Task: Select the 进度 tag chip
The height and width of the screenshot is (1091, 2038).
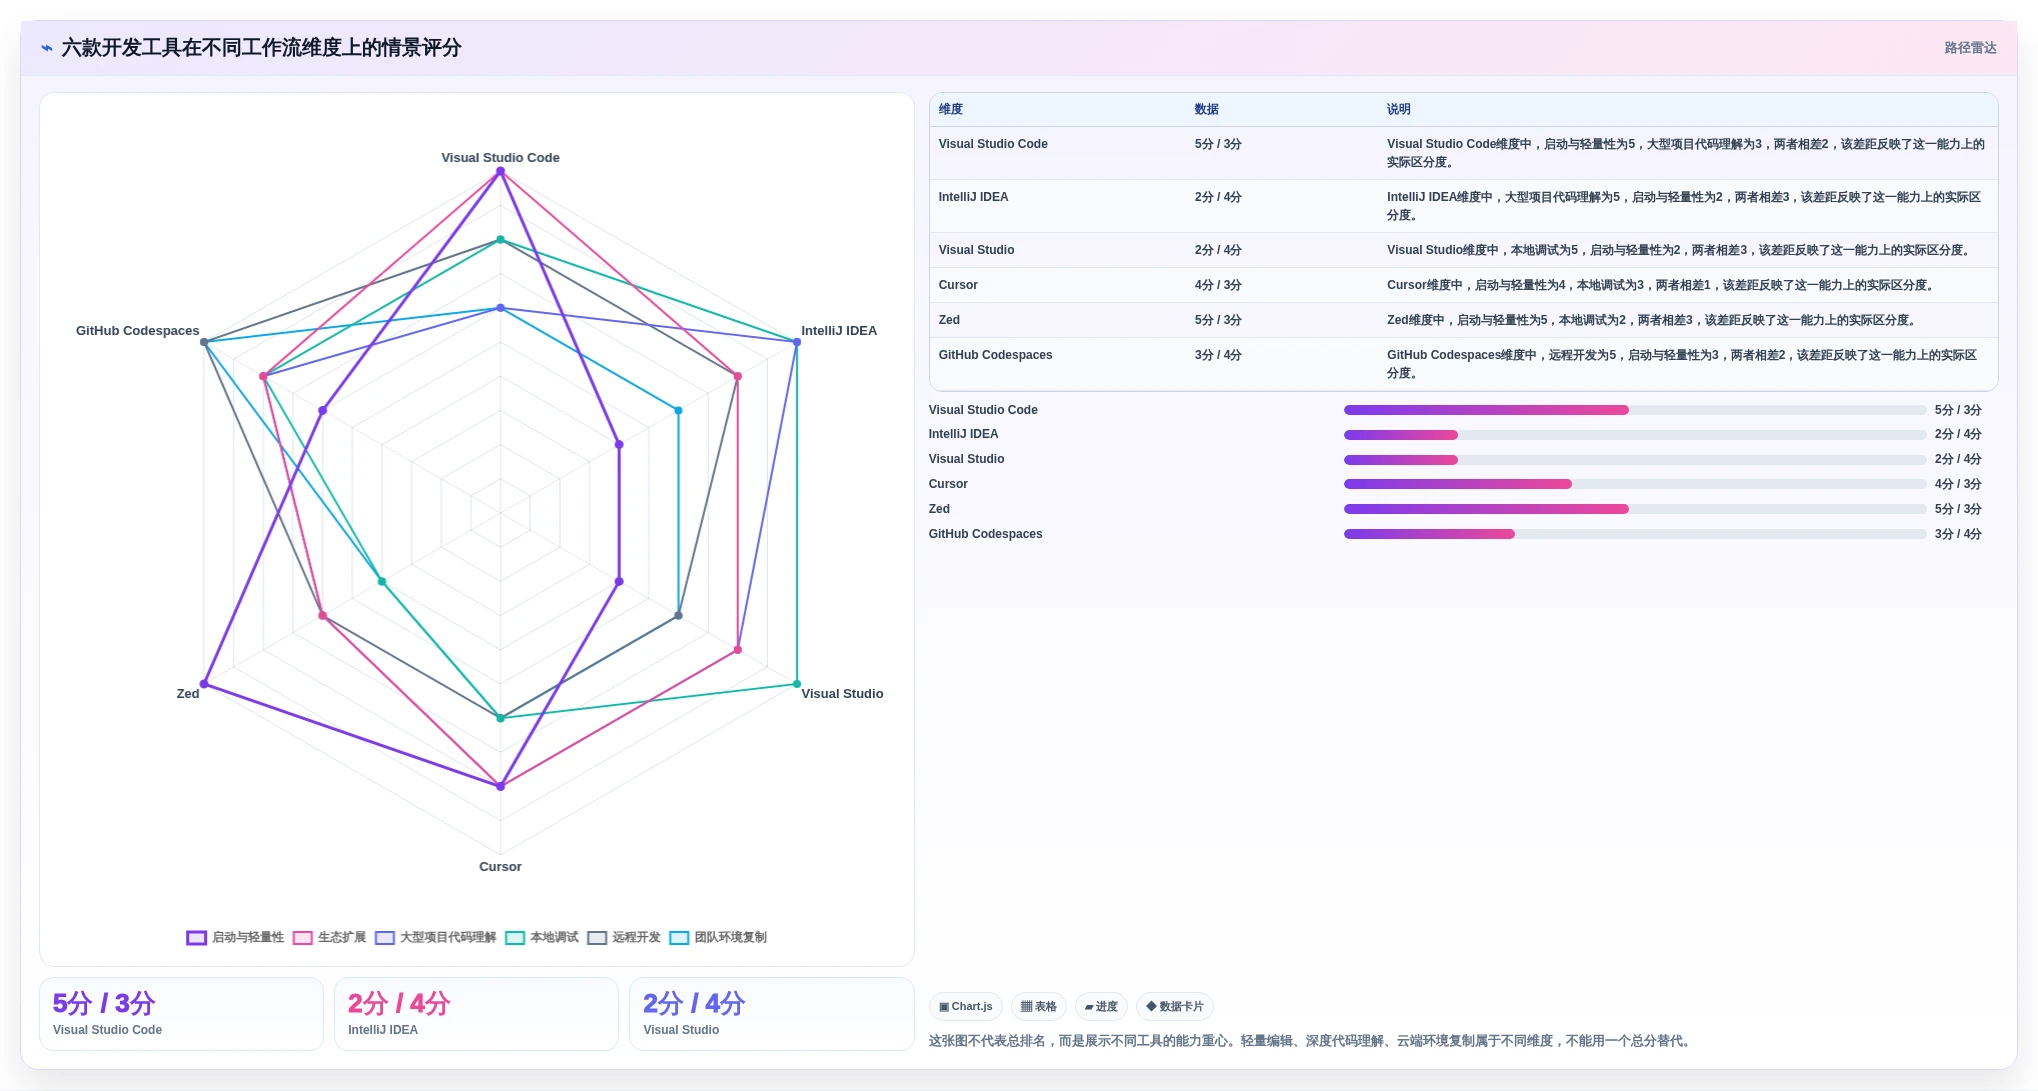Action: coord(1101,1007)
